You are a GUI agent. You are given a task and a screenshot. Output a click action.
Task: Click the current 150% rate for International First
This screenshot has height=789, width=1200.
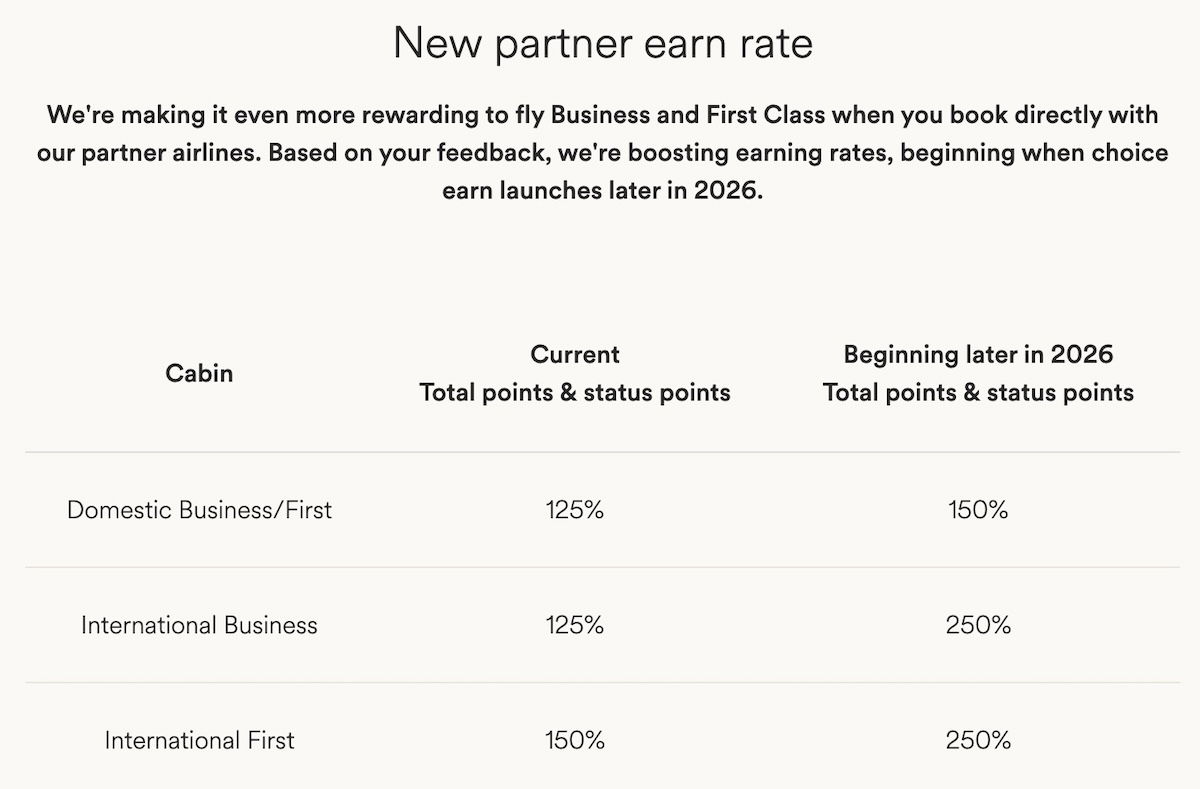575,741
